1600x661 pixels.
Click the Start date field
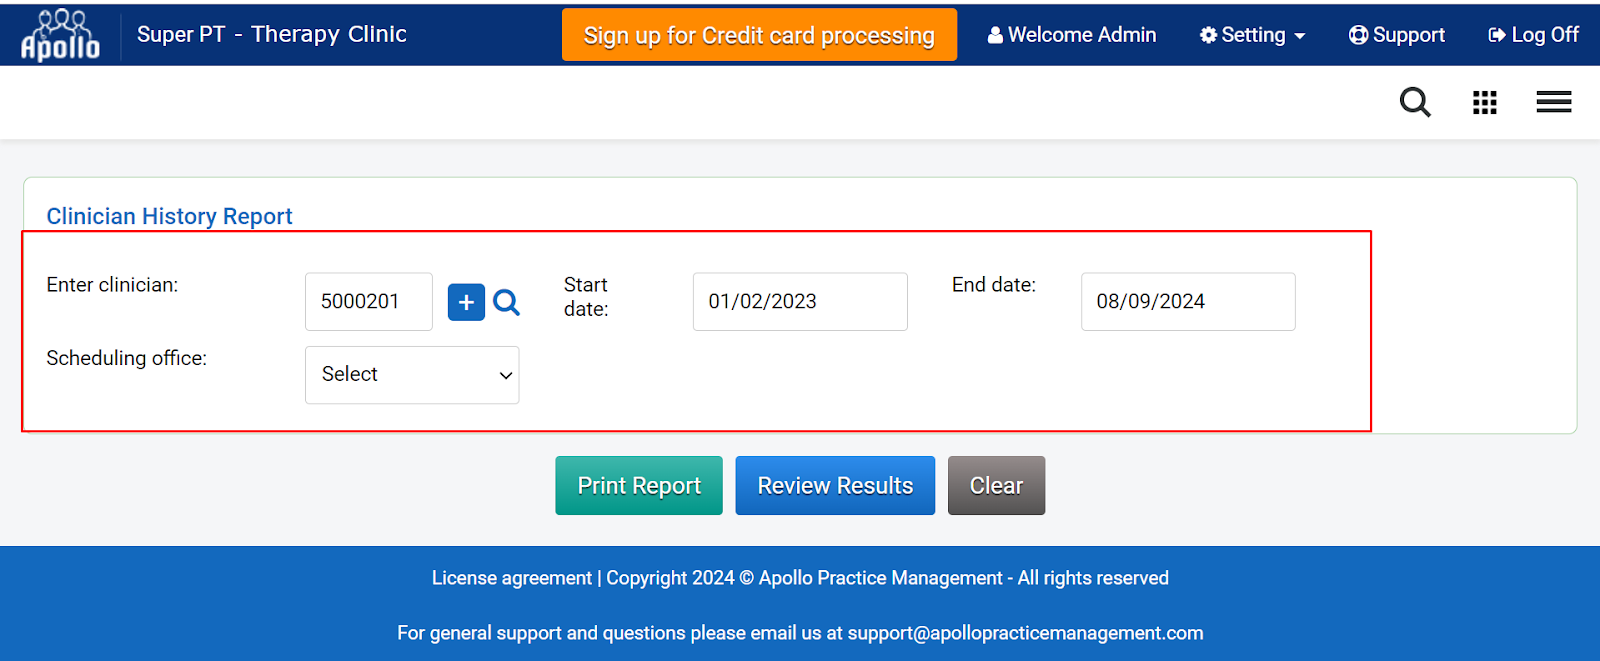coord(799,302)
